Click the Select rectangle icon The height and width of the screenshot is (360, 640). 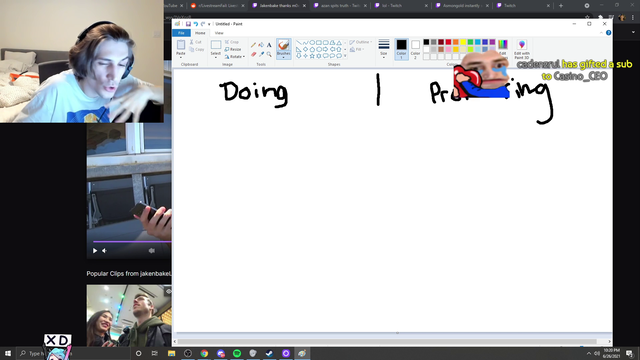pyautogui.click(x=216, y=44)
